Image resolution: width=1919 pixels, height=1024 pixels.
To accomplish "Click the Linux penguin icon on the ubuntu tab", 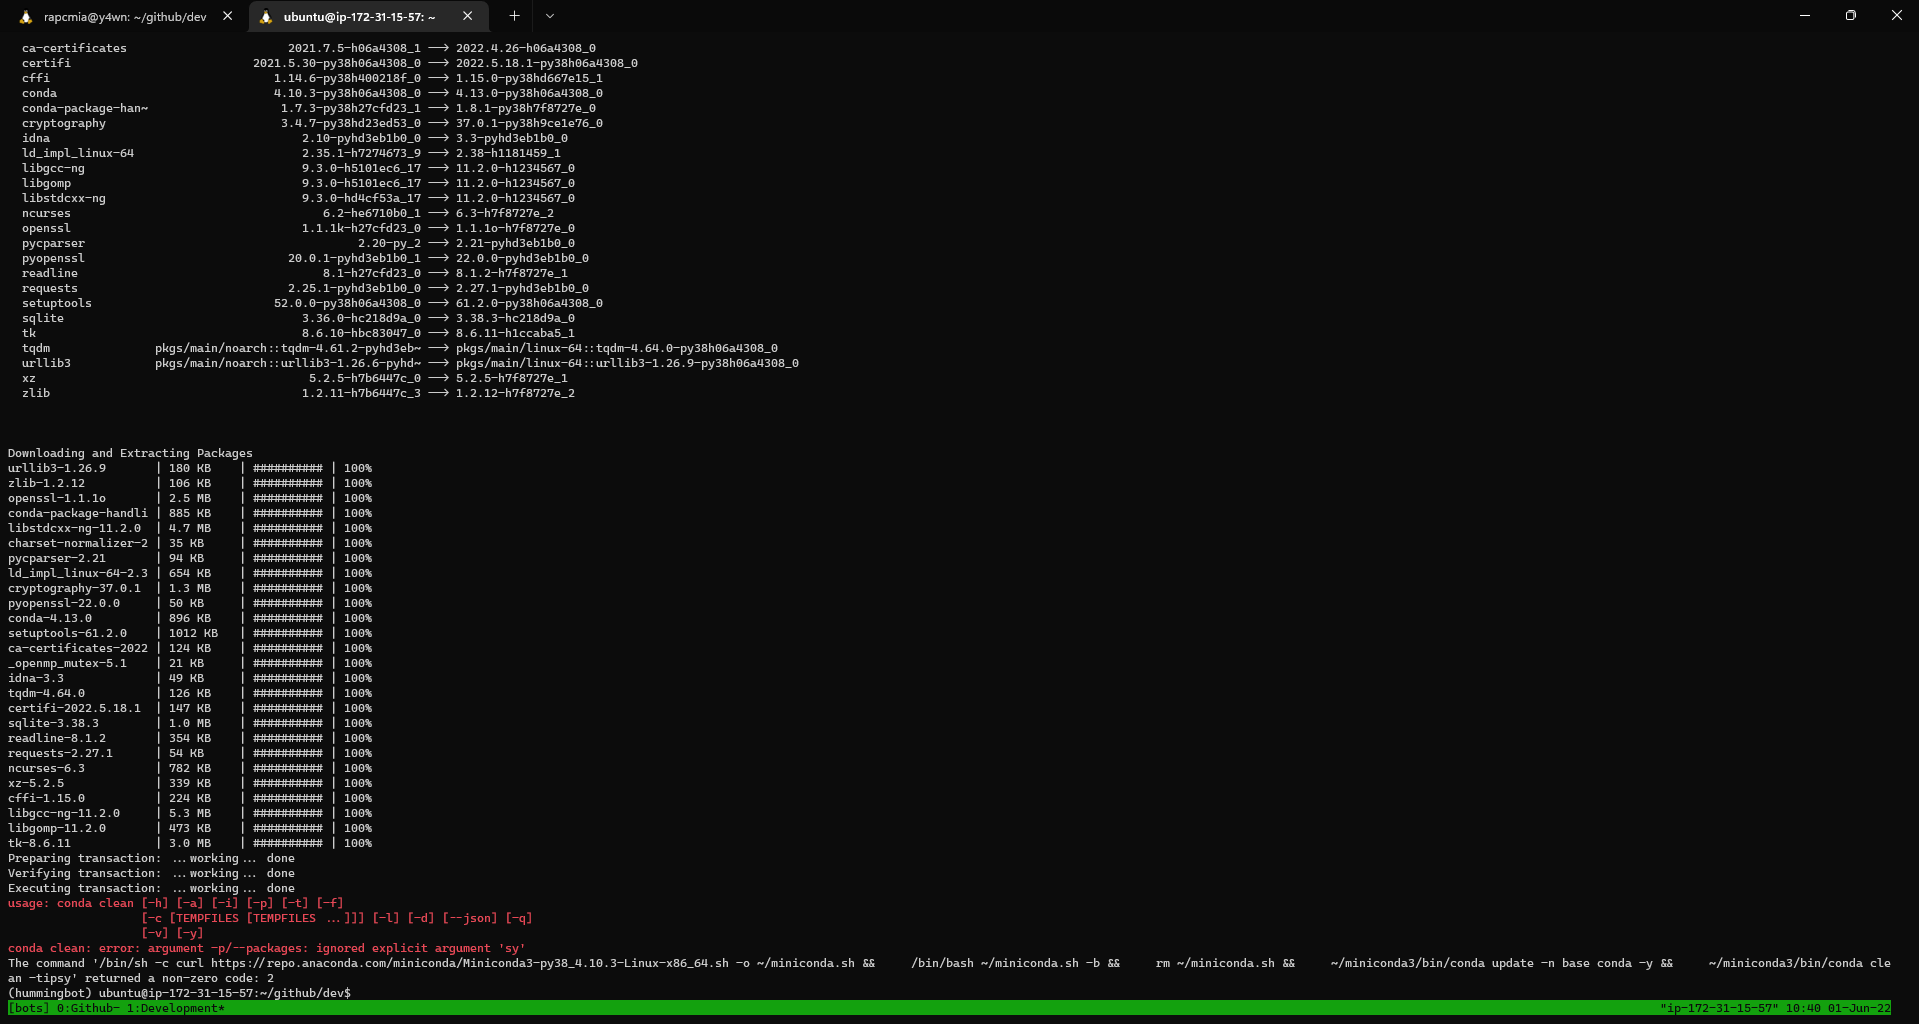I will point(266,17).
